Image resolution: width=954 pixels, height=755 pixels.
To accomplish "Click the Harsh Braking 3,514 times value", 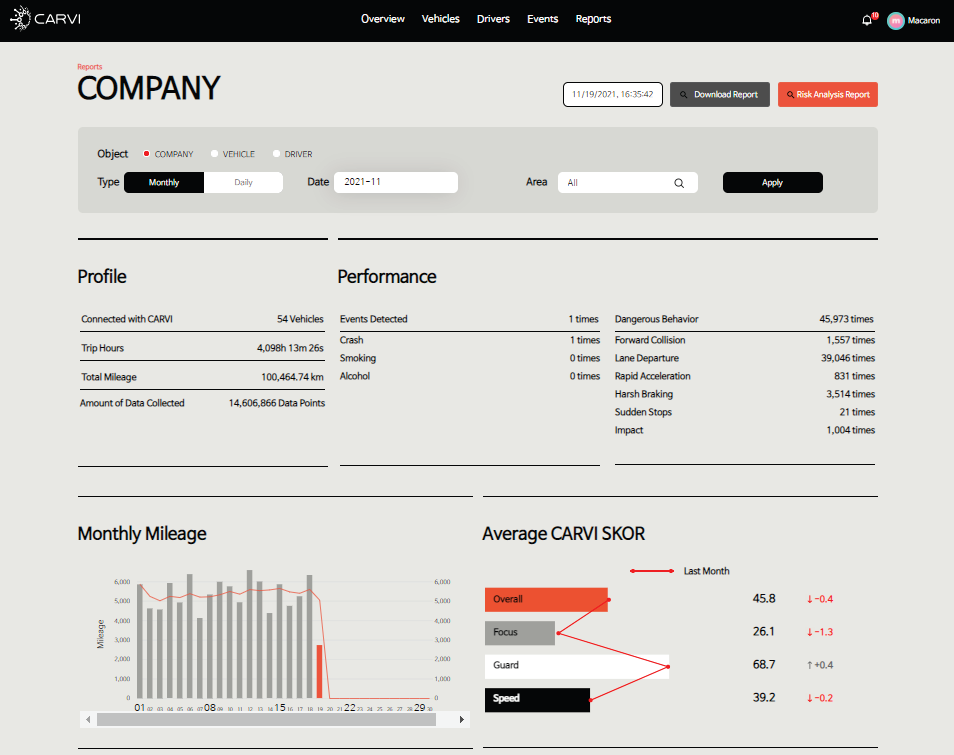I will (851, 394).
